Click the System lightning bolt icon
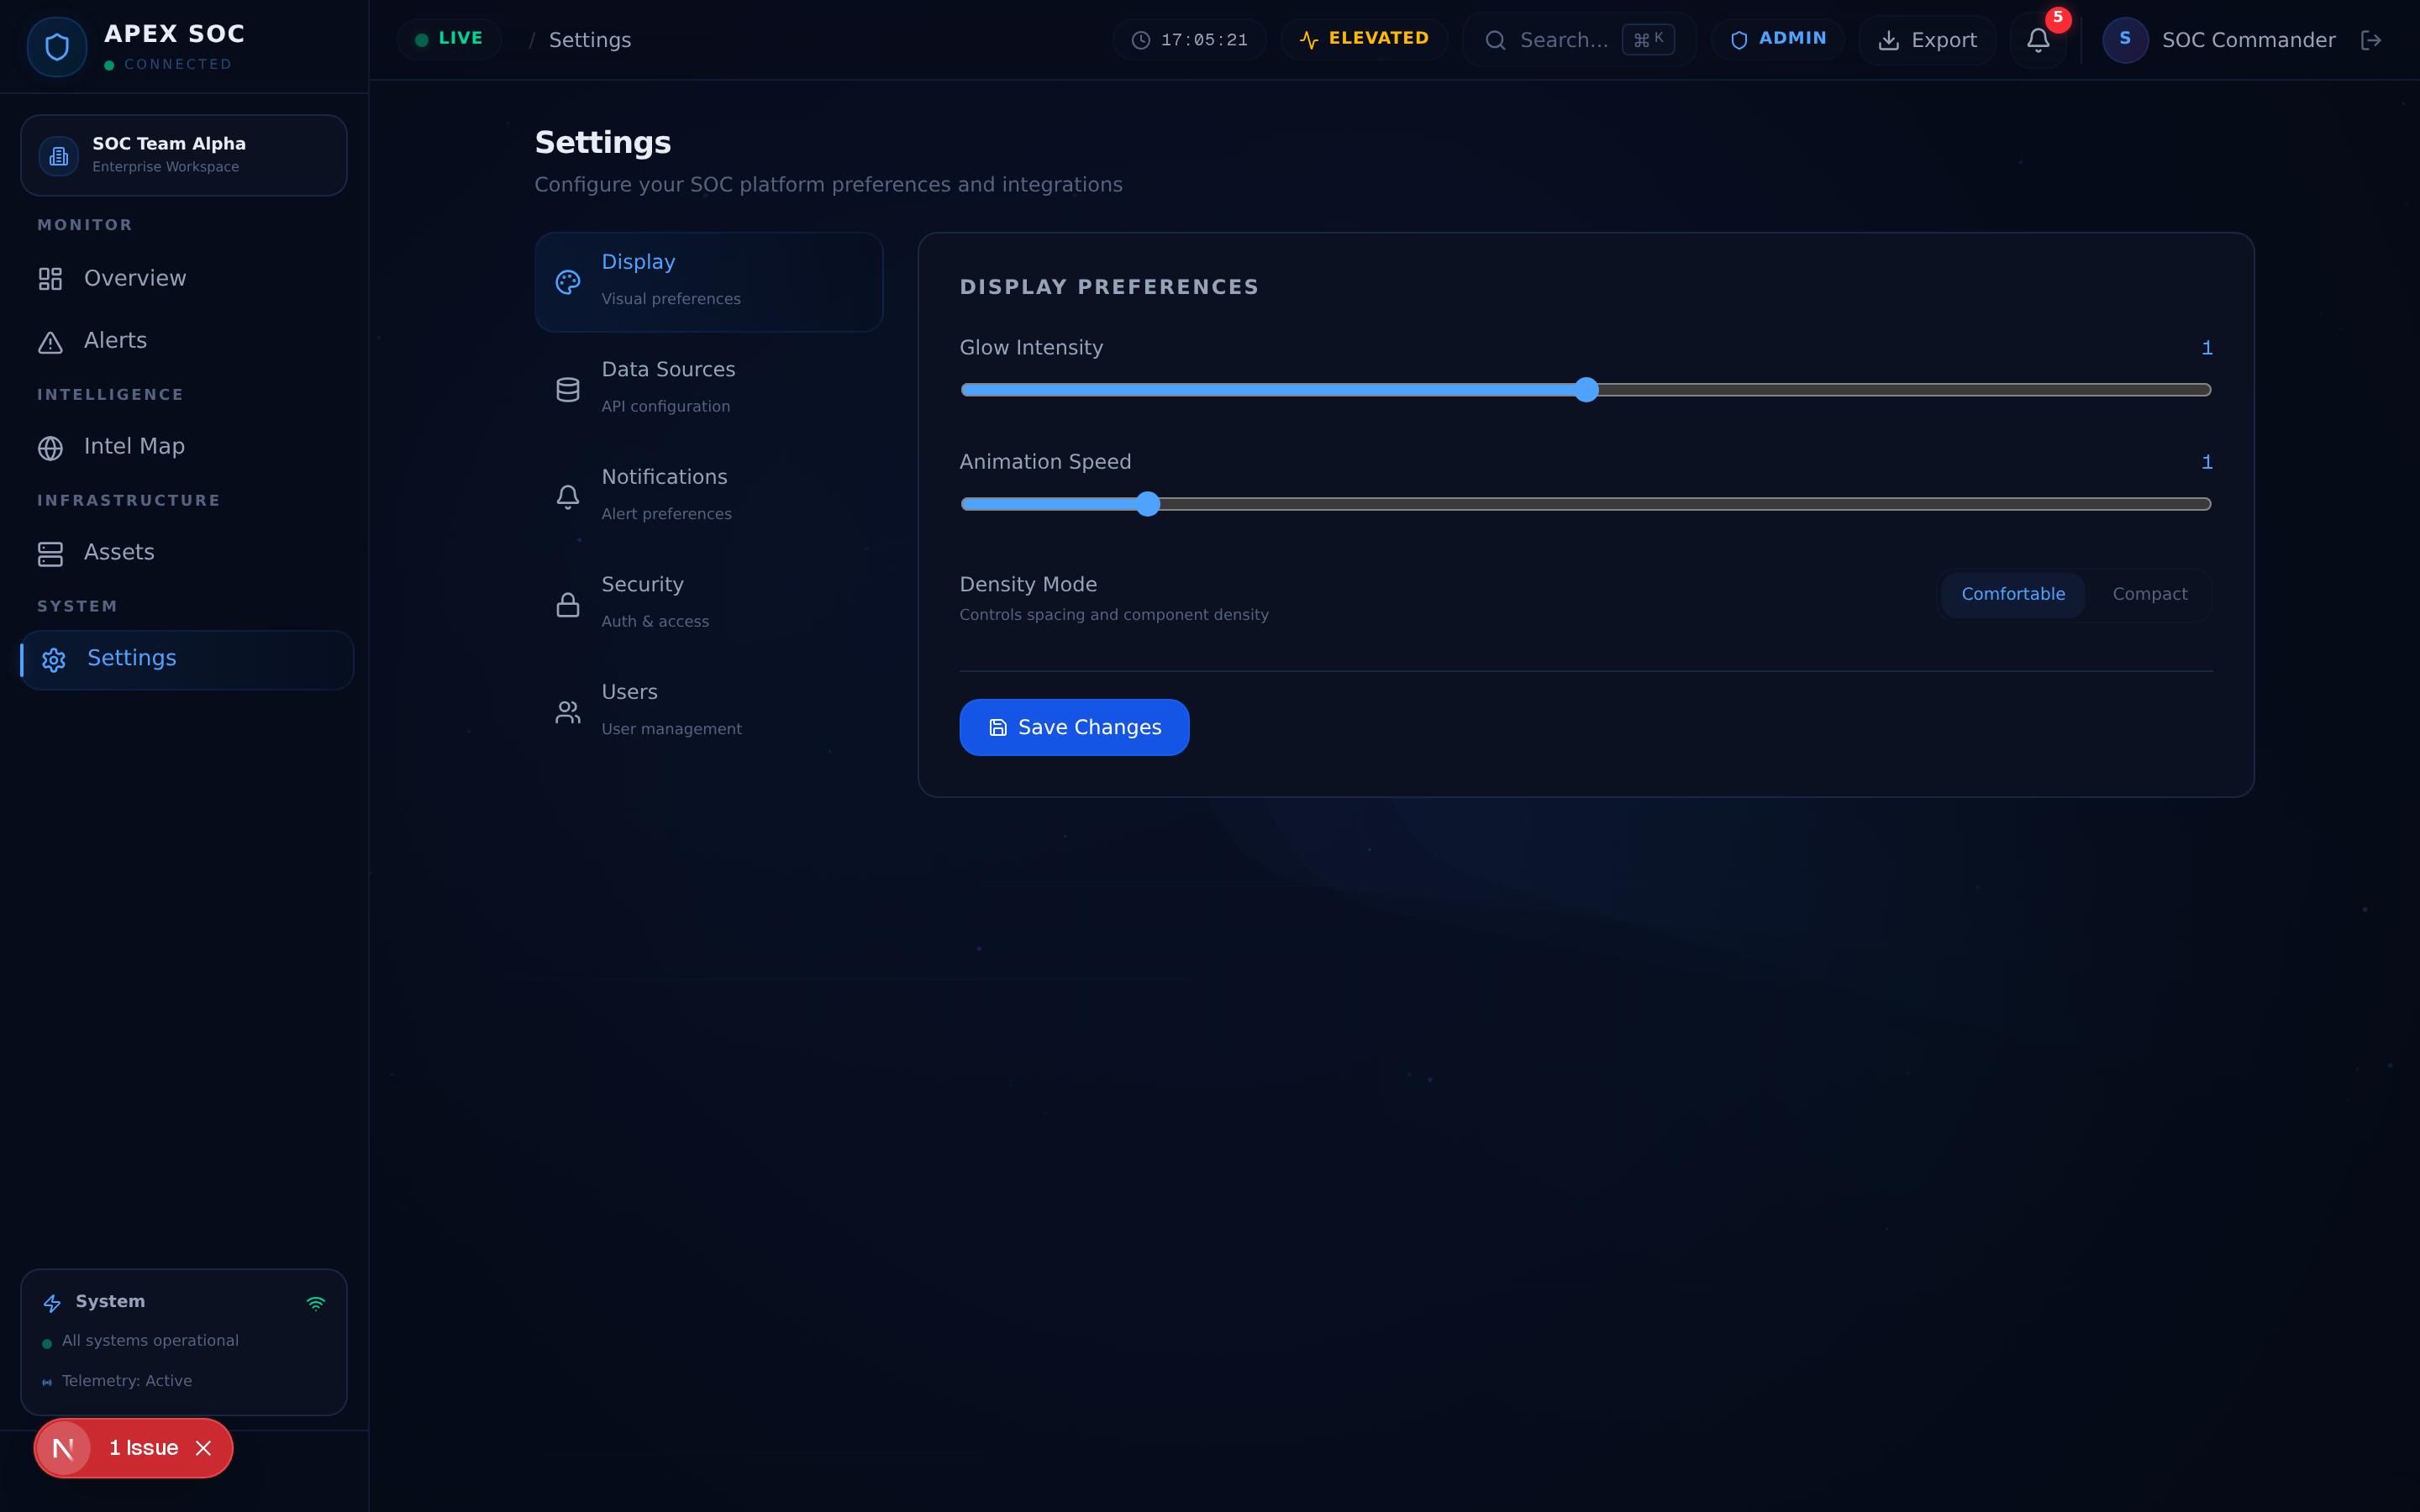This screenshot has height=1512, width=2420. point(52,1303)
